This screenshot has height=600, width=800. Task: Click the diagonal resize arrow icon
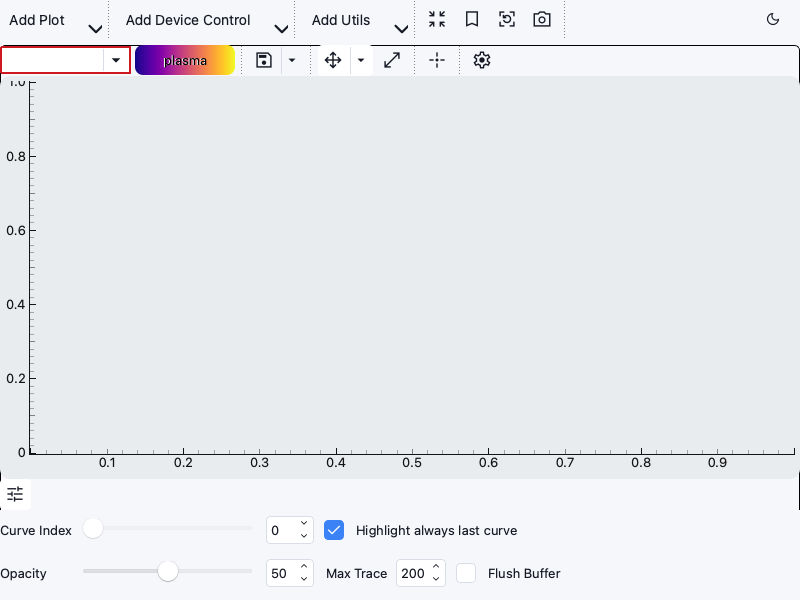[x=392, y=60]
